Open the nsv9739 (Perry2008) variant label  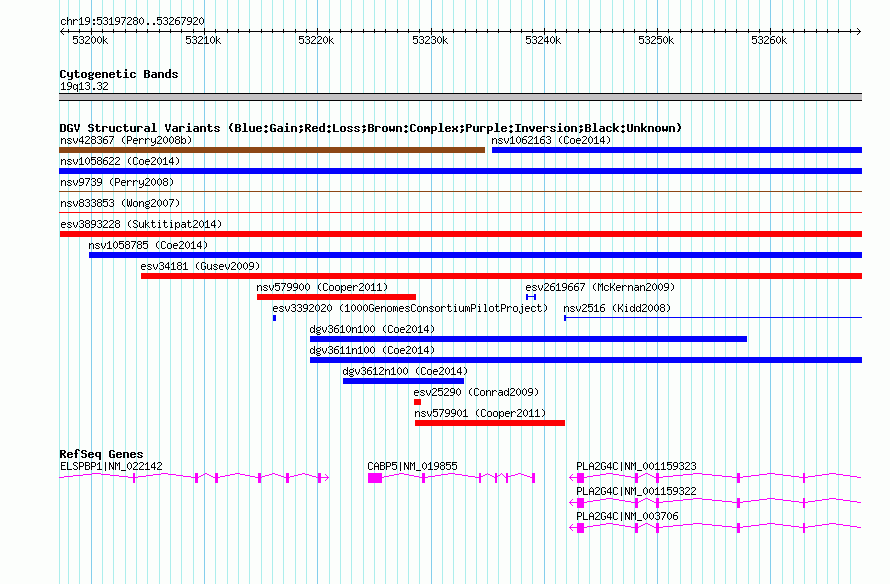(x=117, y=182)
